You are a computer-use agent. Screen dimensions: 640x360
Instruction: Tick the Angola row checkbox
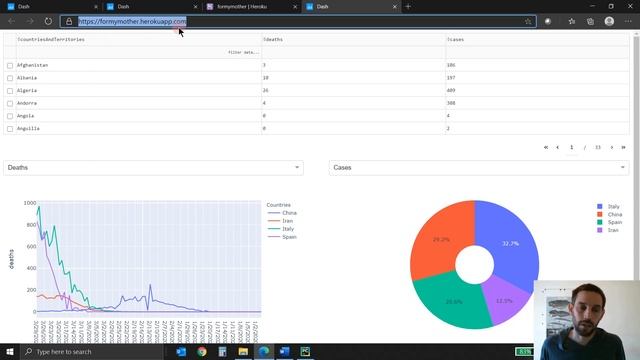(x=10, y=116)
